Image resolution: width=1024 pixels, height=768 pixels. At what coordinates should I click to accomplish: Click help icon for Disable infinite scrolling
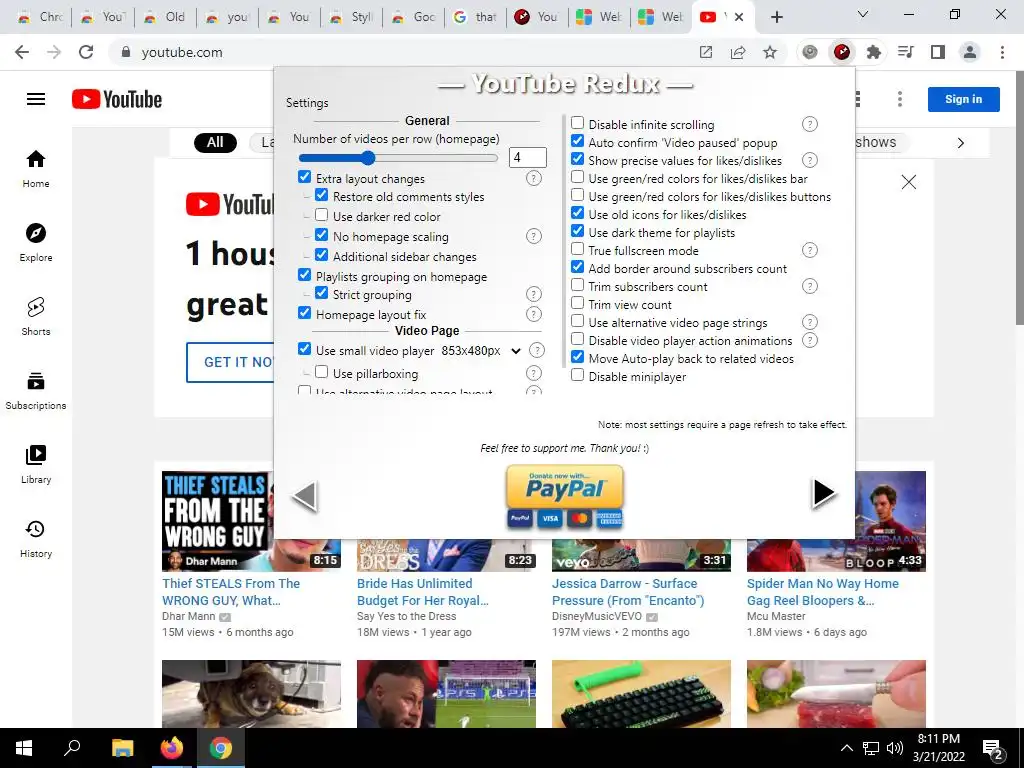809,124
